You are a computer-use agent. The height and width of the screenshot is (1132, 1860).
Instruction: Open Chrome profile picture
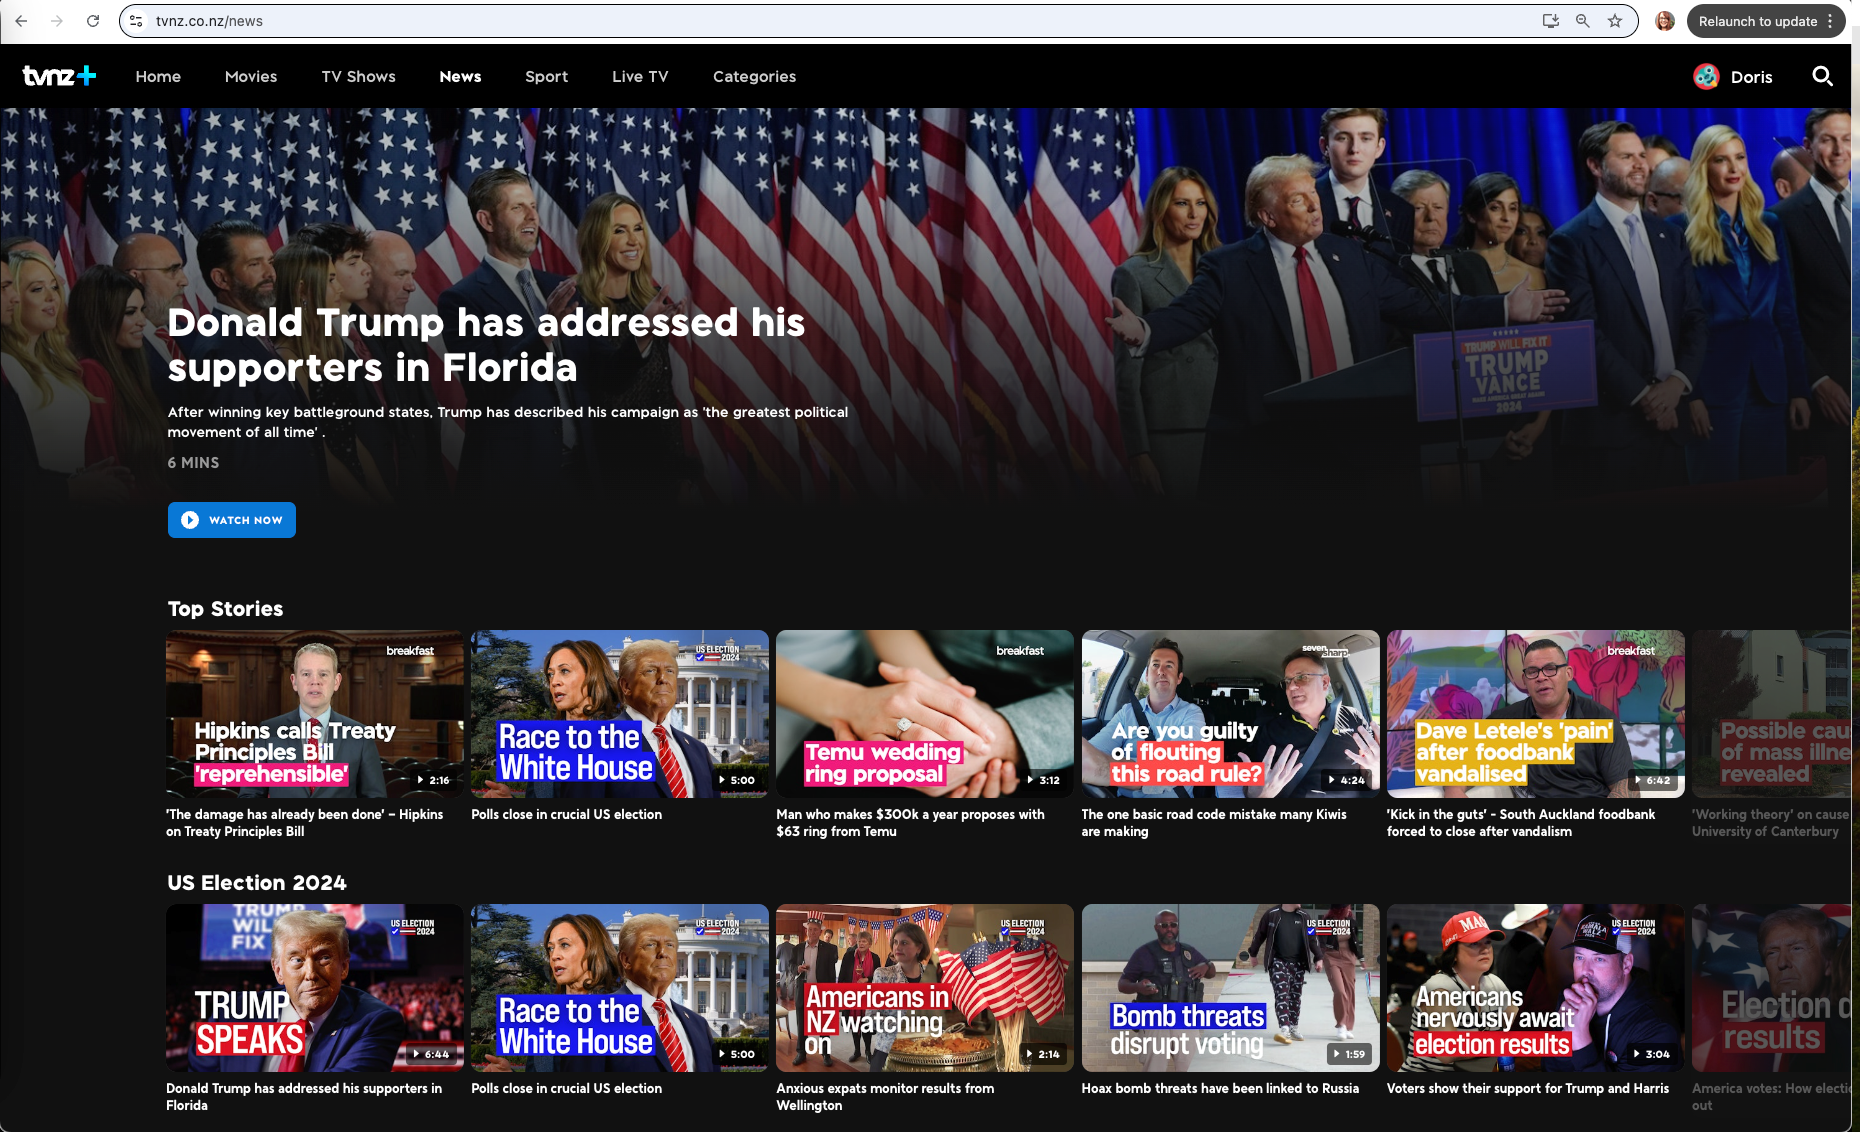pos(1665,21)
